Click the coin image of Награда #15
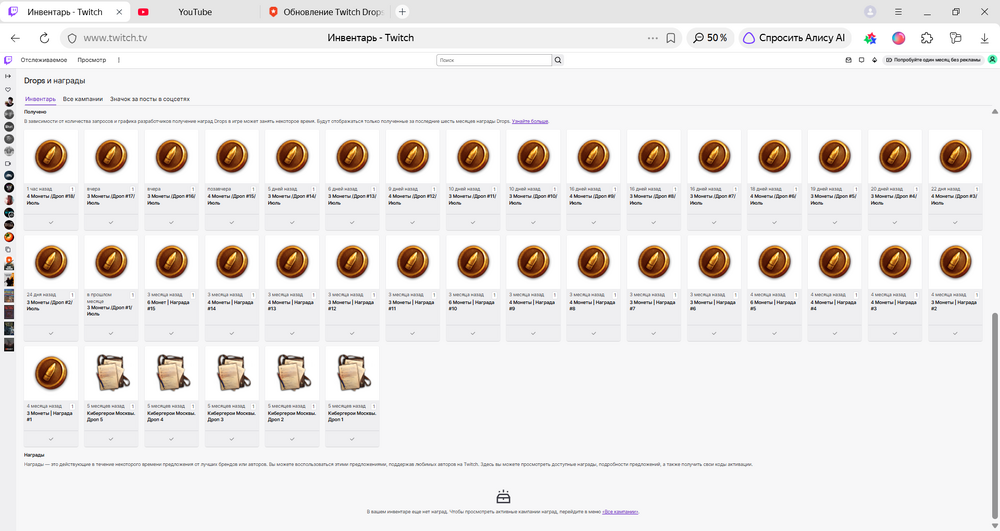The width and height of the screenshot is (1000, 531). (172, 262)
